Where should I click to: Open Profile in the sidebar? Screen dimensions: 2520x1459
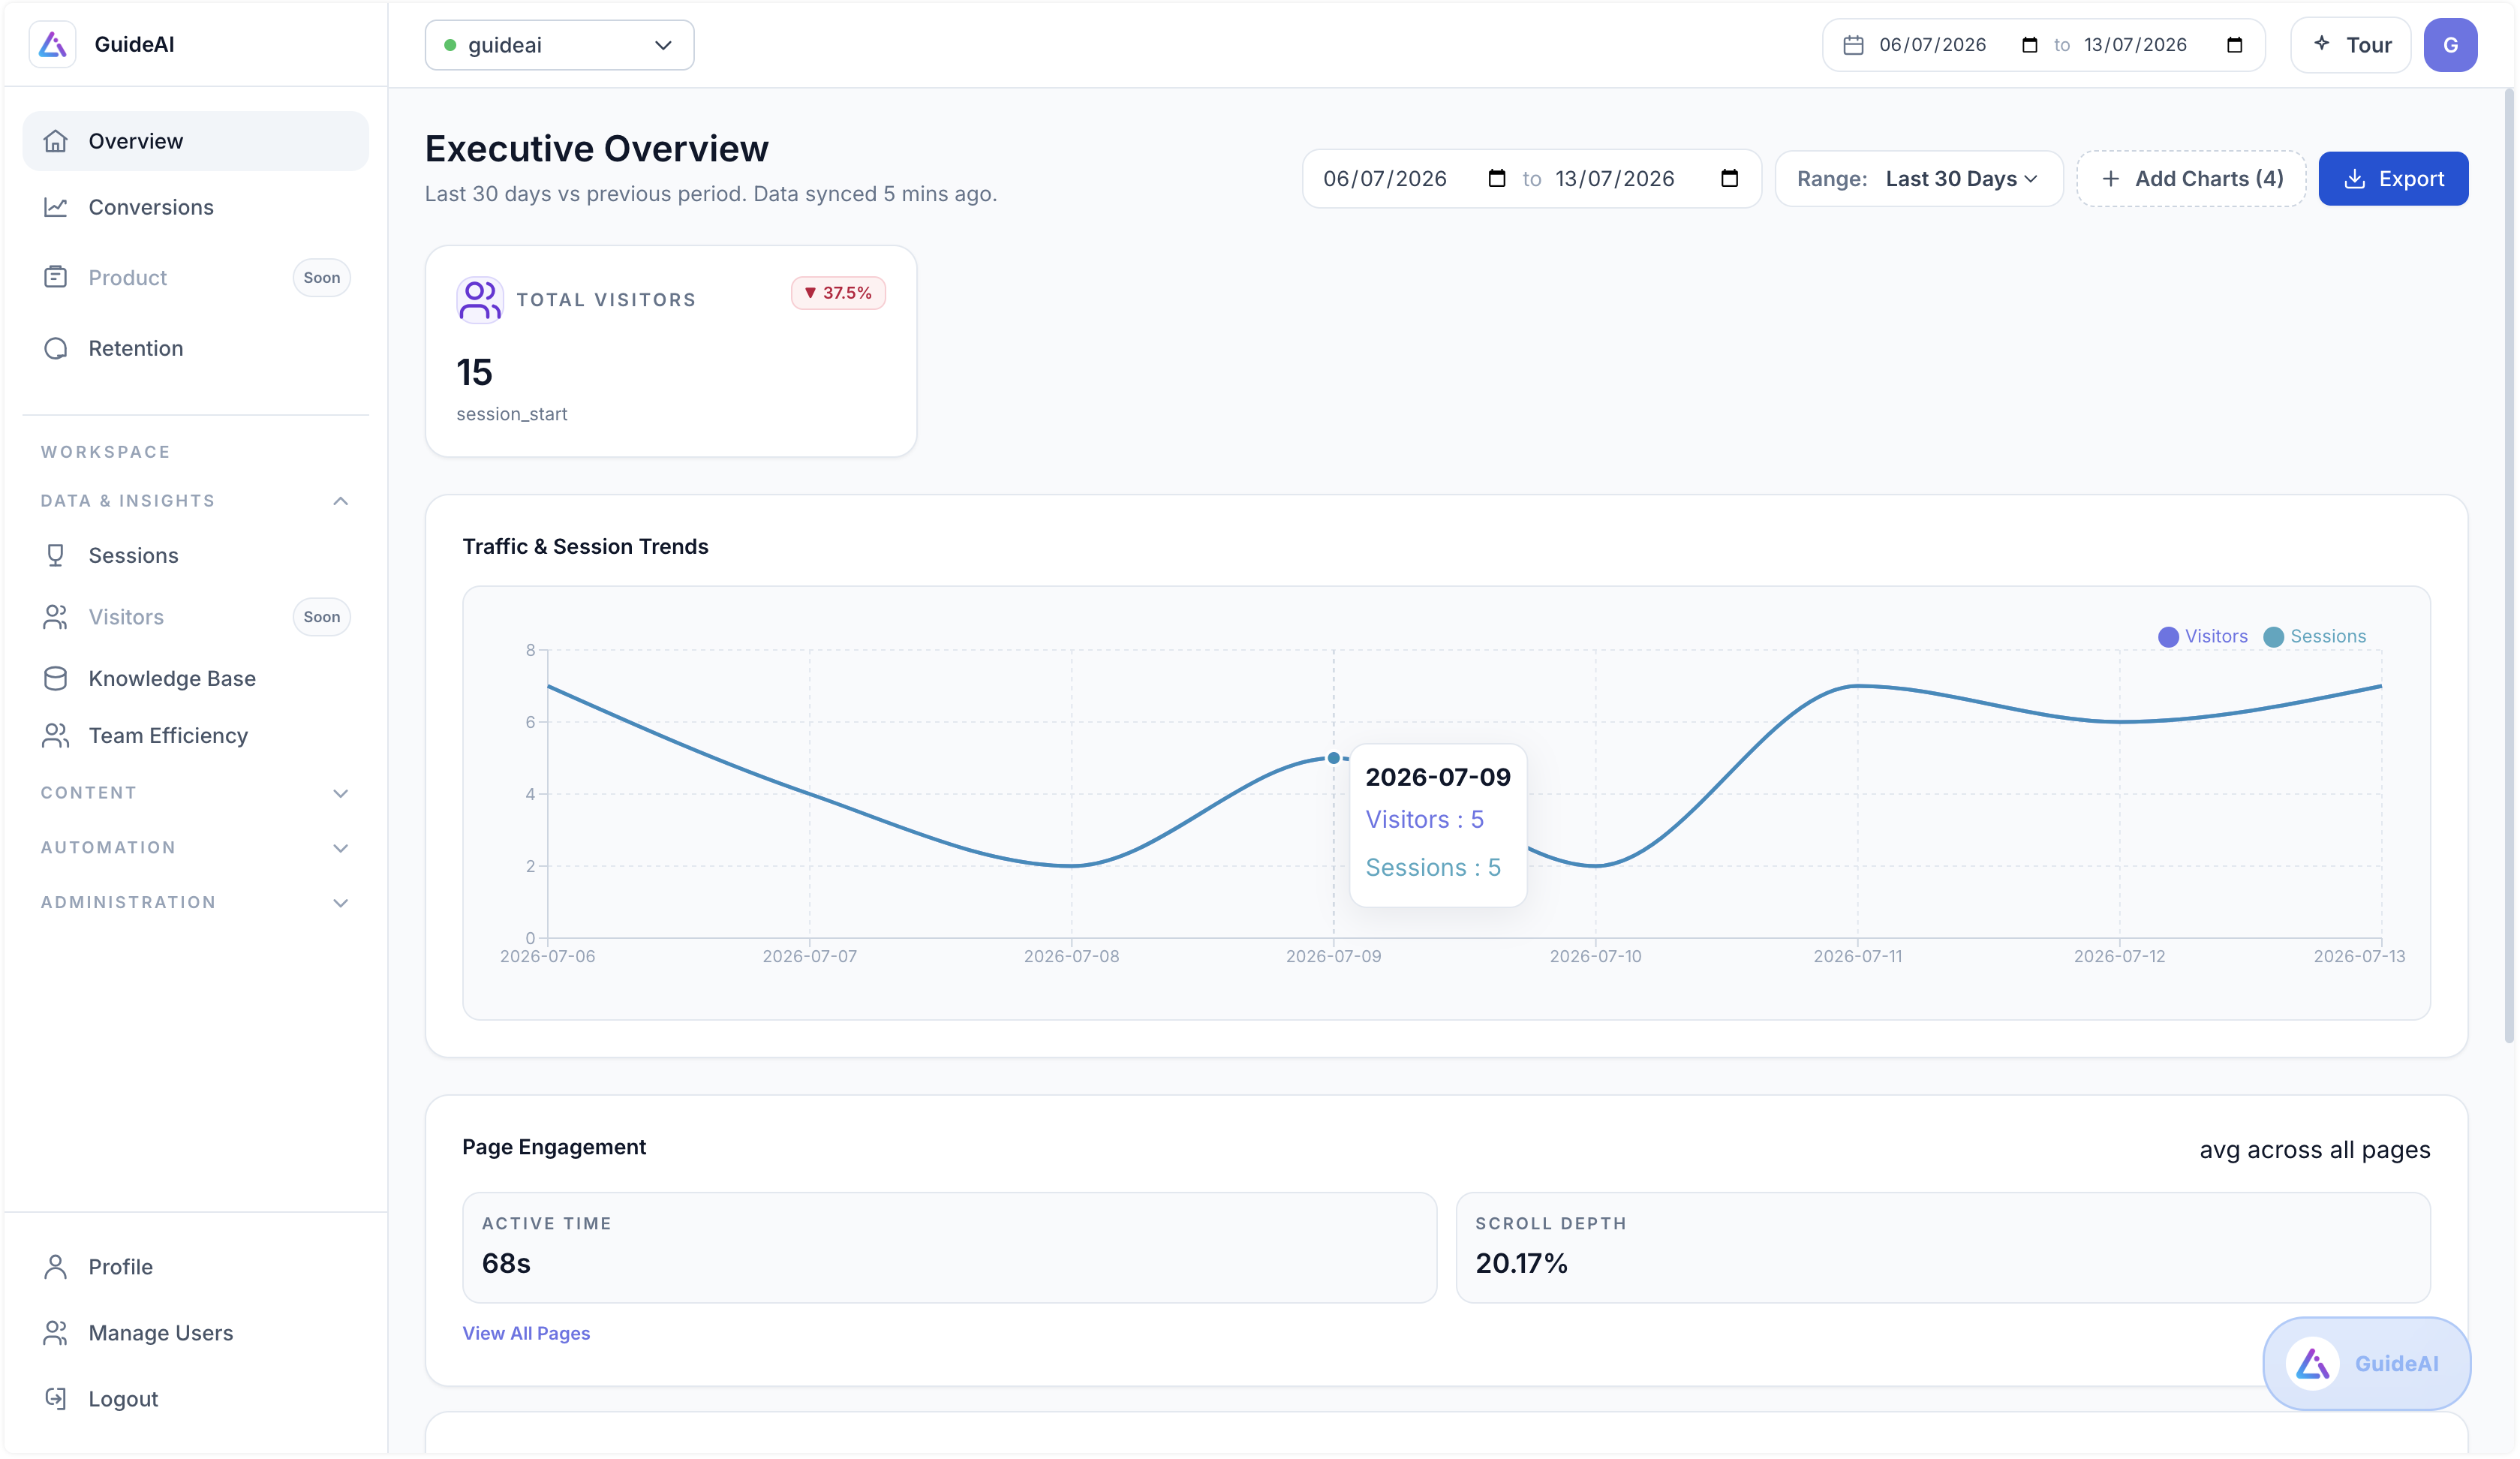click(x=195, y=1267)
